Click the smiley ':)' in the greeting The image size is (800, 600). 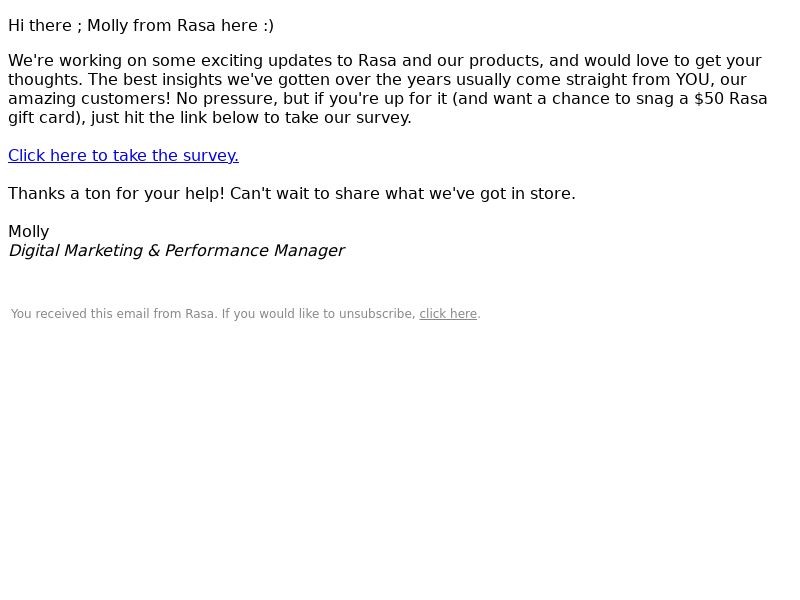(x=268, y=26)
